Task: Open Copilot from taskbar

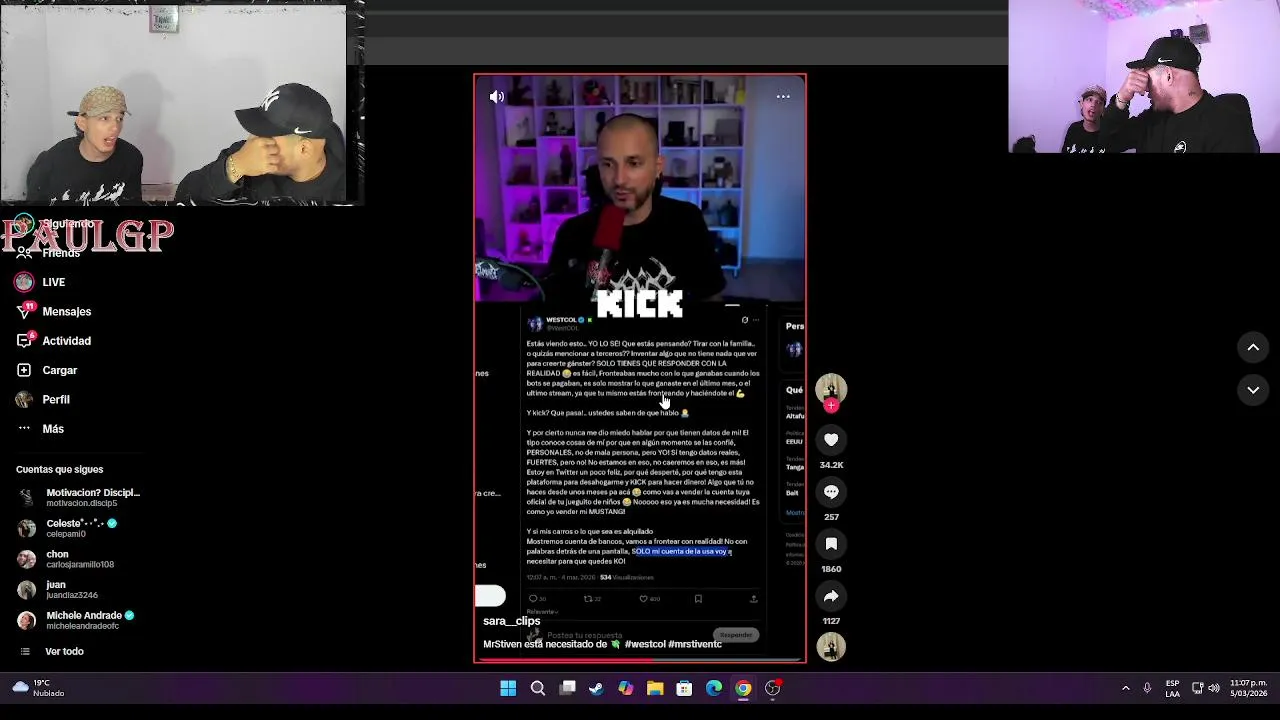Action: tap(626, 688)
